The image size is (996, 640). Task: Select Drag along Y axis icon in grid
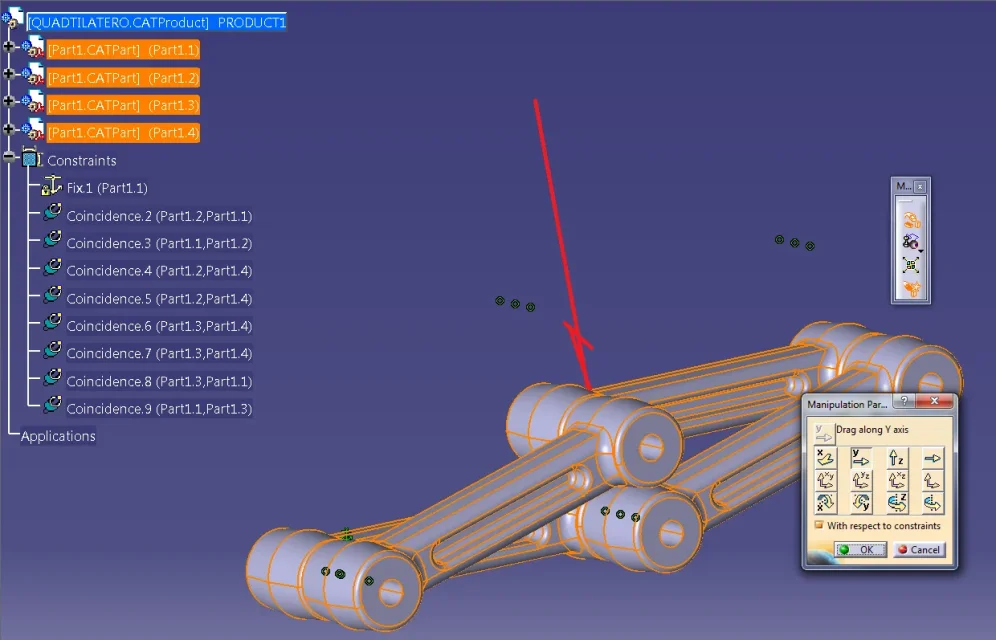(861, 458)
